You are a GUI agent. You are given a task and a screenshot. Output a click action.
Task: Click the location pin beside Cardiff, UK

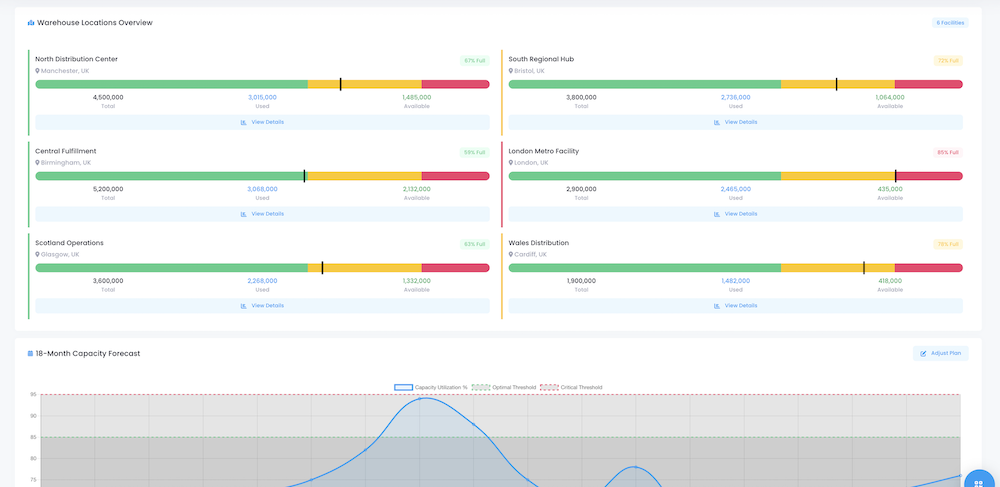511,255
